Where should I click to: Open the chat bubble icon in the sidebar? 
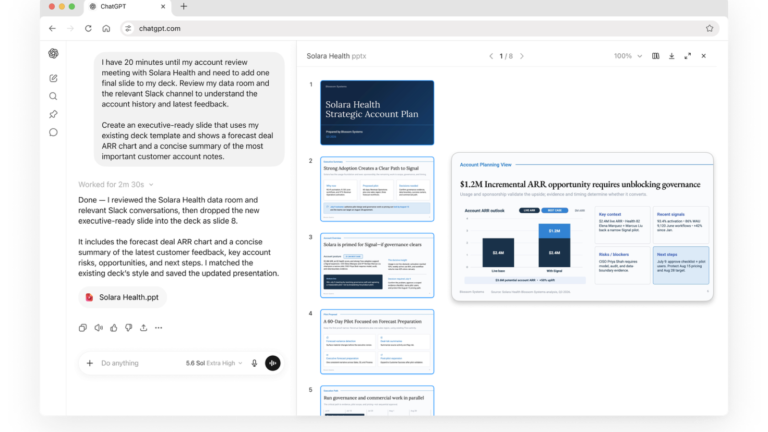pos(53,132)
